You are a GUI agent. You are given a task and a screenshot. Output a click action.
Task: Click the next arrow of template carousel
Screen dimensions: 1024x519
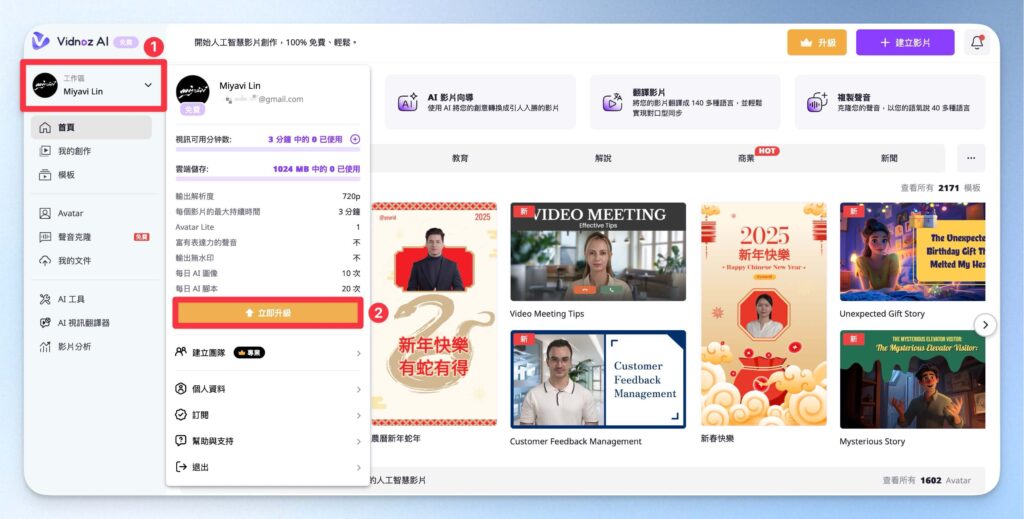click(x=985, y=324)
